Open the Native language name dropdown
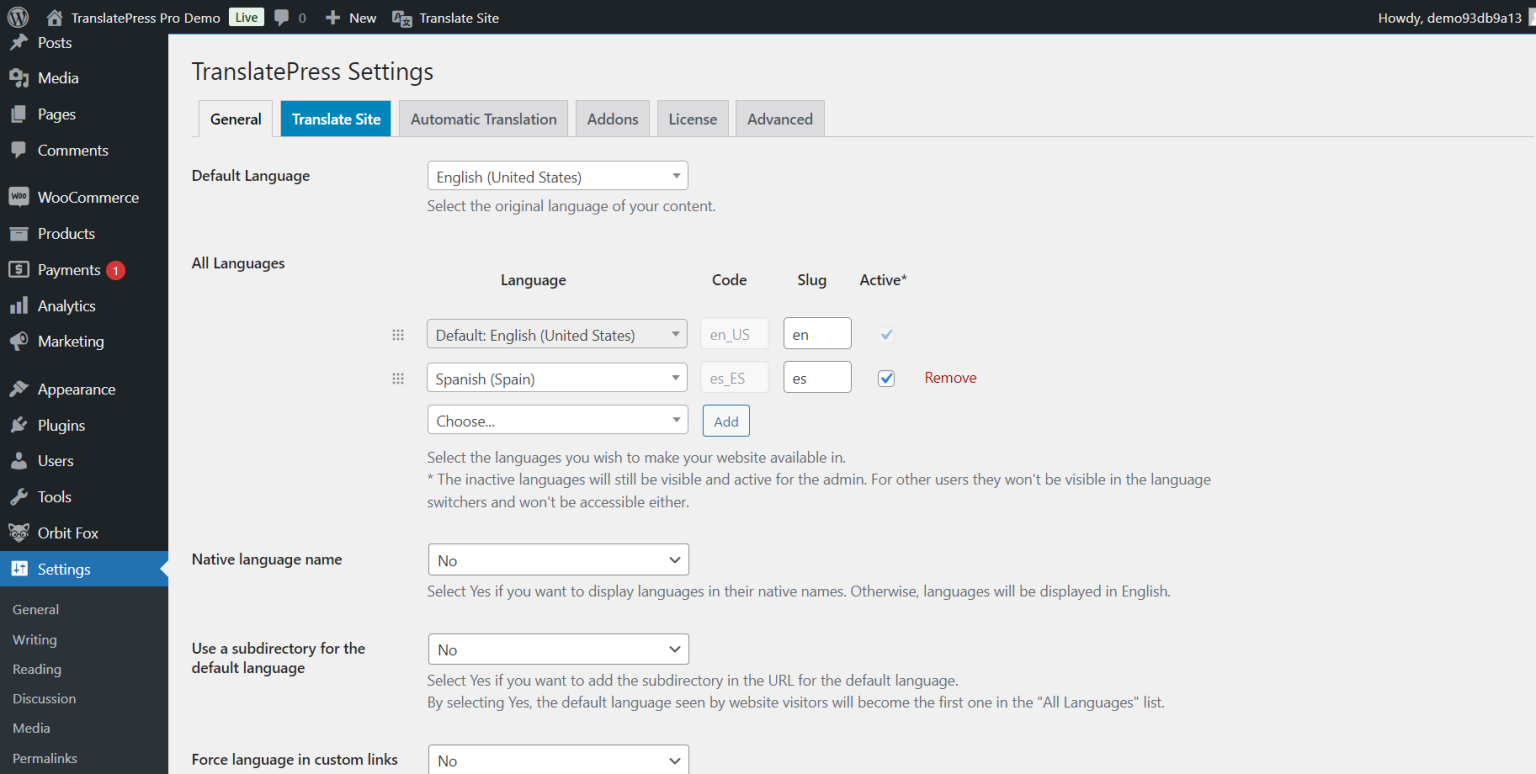The height and width of the screenshot is (774, 1536). [558, 559]
